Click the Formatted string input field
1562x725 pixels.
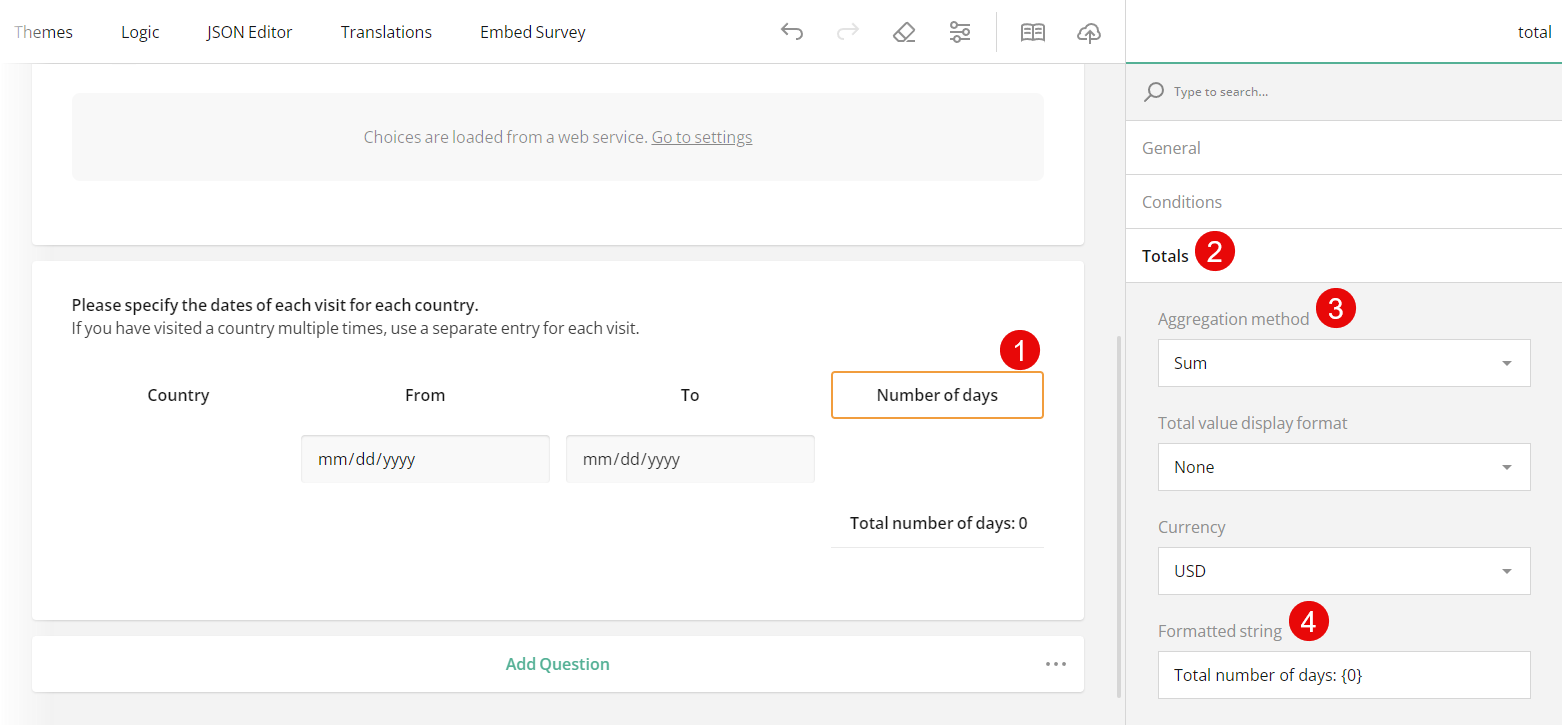(1343, 675)
